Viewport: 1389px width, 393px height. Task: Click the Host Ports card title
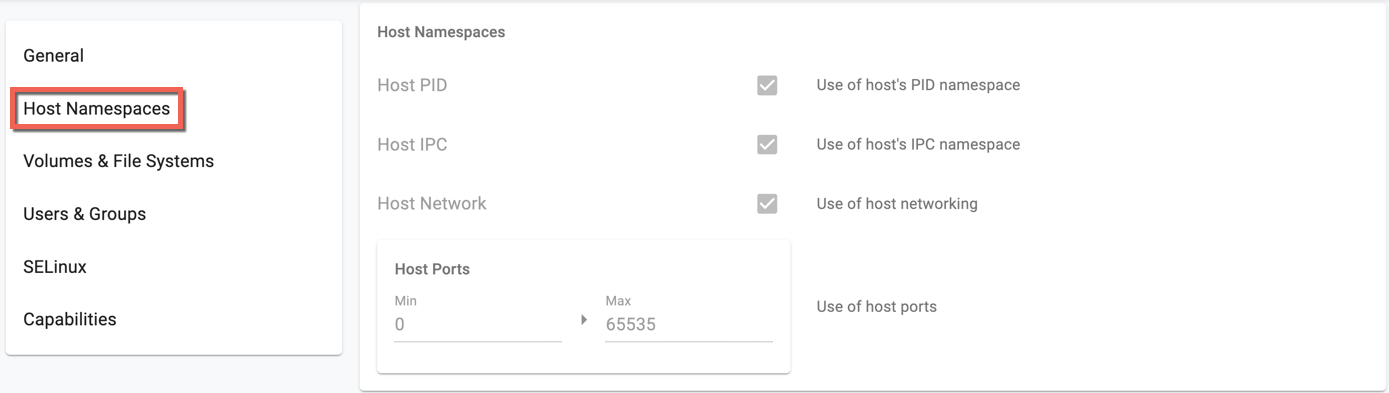432,269
